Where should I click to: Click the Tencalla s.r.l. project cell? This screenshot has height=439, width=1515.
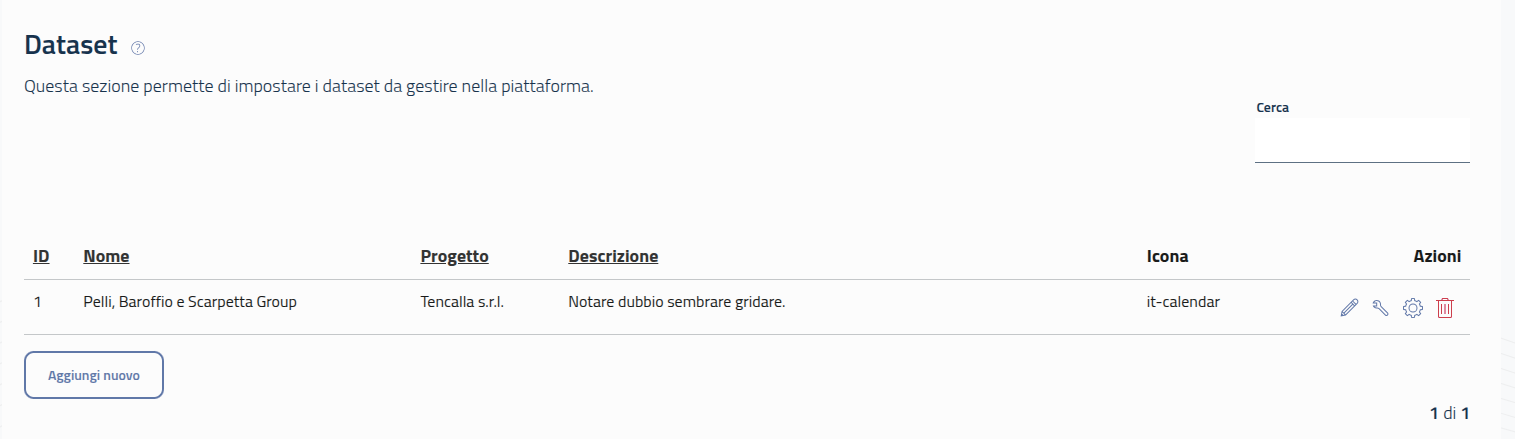point(461,301)
